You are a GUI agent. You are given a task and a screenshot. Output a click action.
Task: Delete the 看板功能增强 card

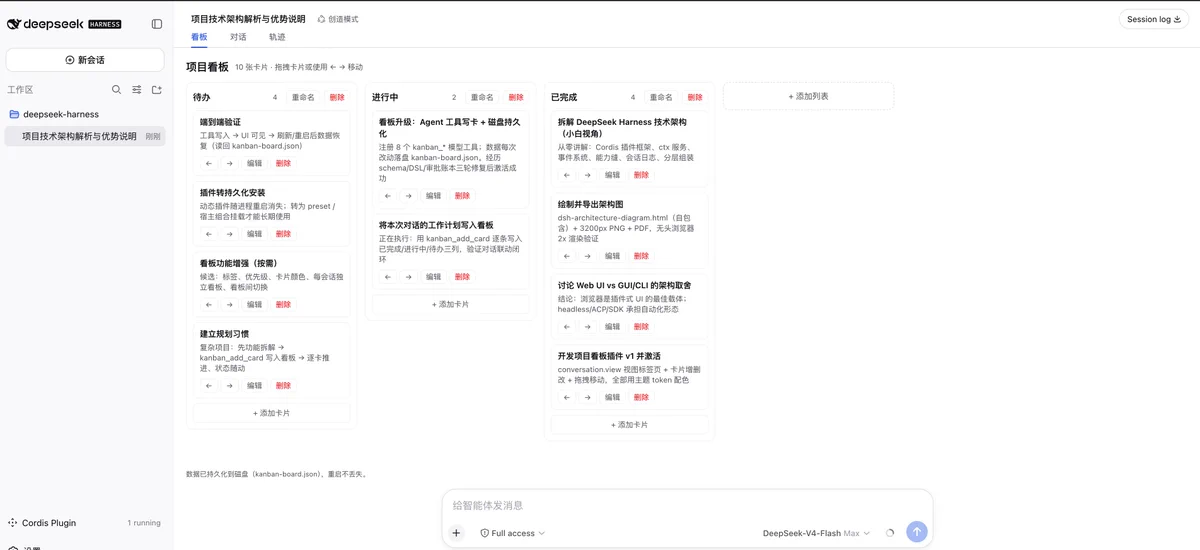[283, 305]
